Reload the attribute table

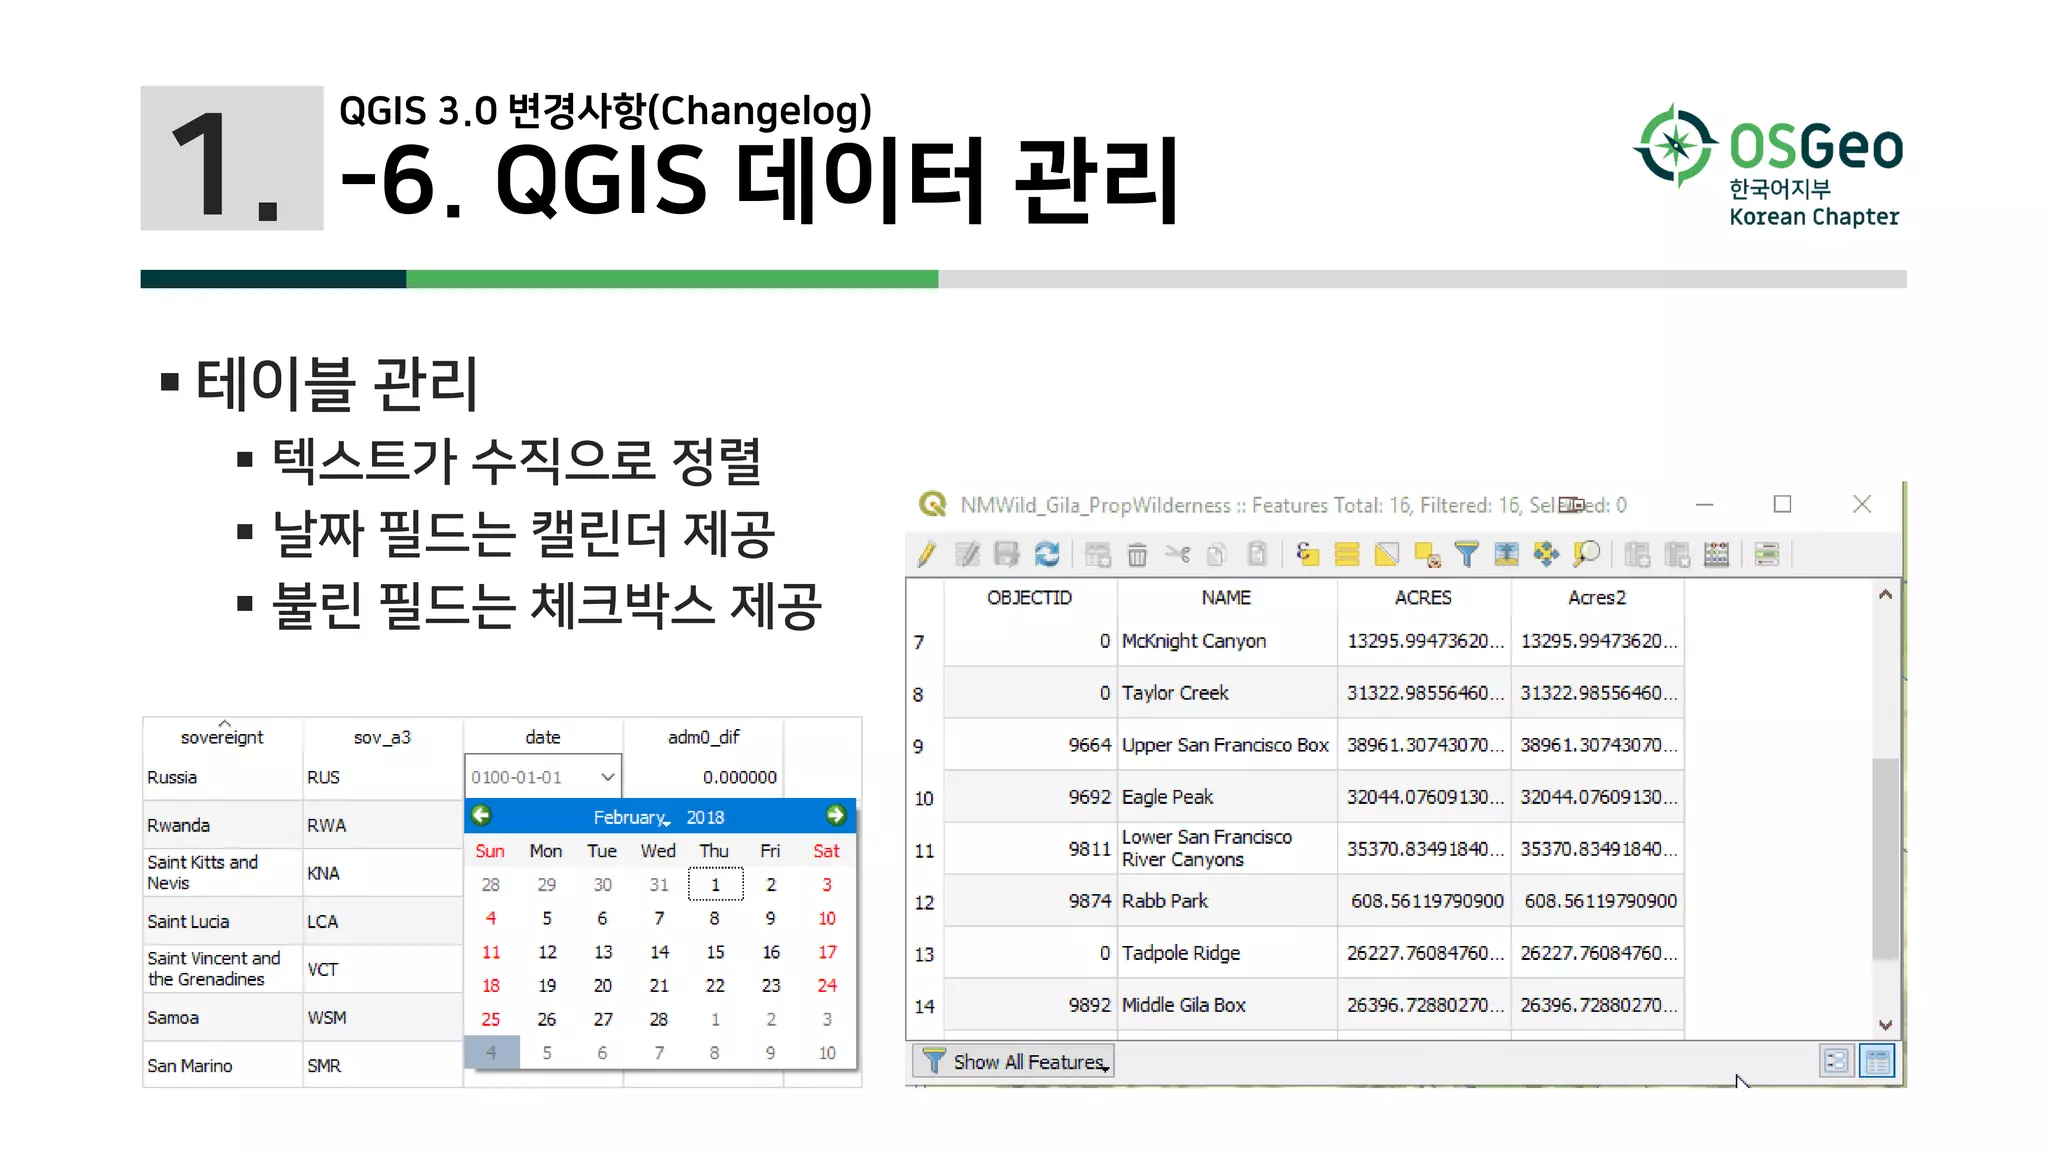pyautogui.click(x=1047, y=554)
